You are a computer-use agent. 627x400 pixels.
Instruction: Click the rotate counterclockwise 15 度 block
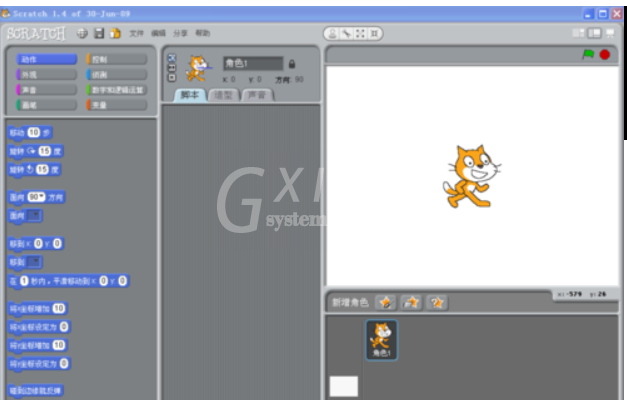point(34,170)
